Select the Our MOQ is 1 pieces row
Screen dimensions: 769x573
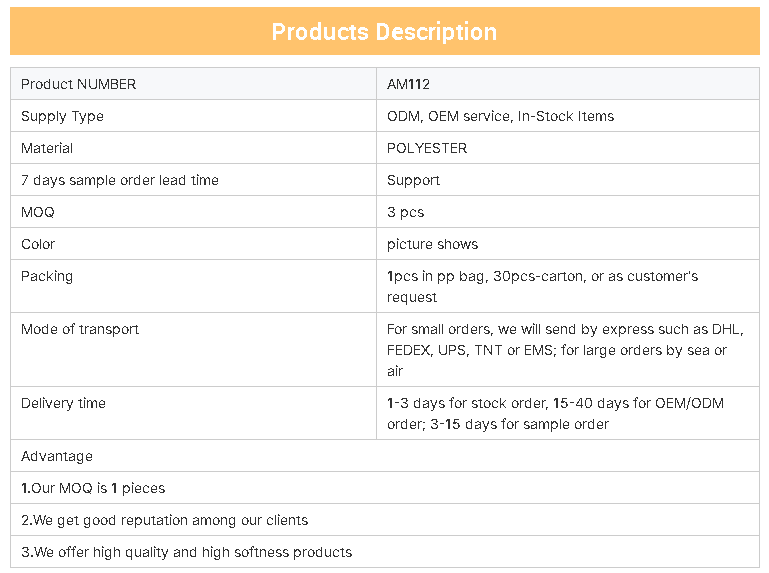click(x=385, y=488)
